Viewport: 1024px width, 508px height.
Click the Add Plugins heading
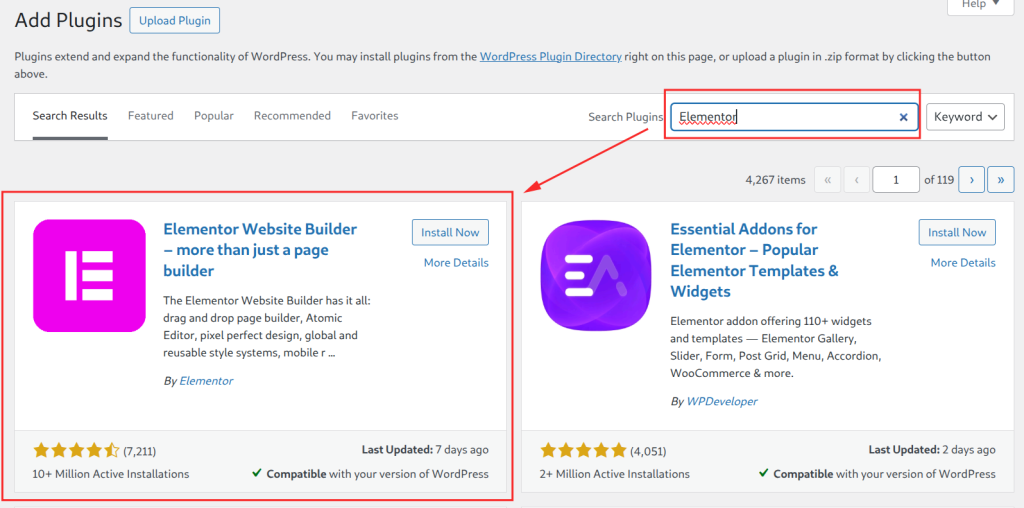pyautogui.click(x=69, y=20)
